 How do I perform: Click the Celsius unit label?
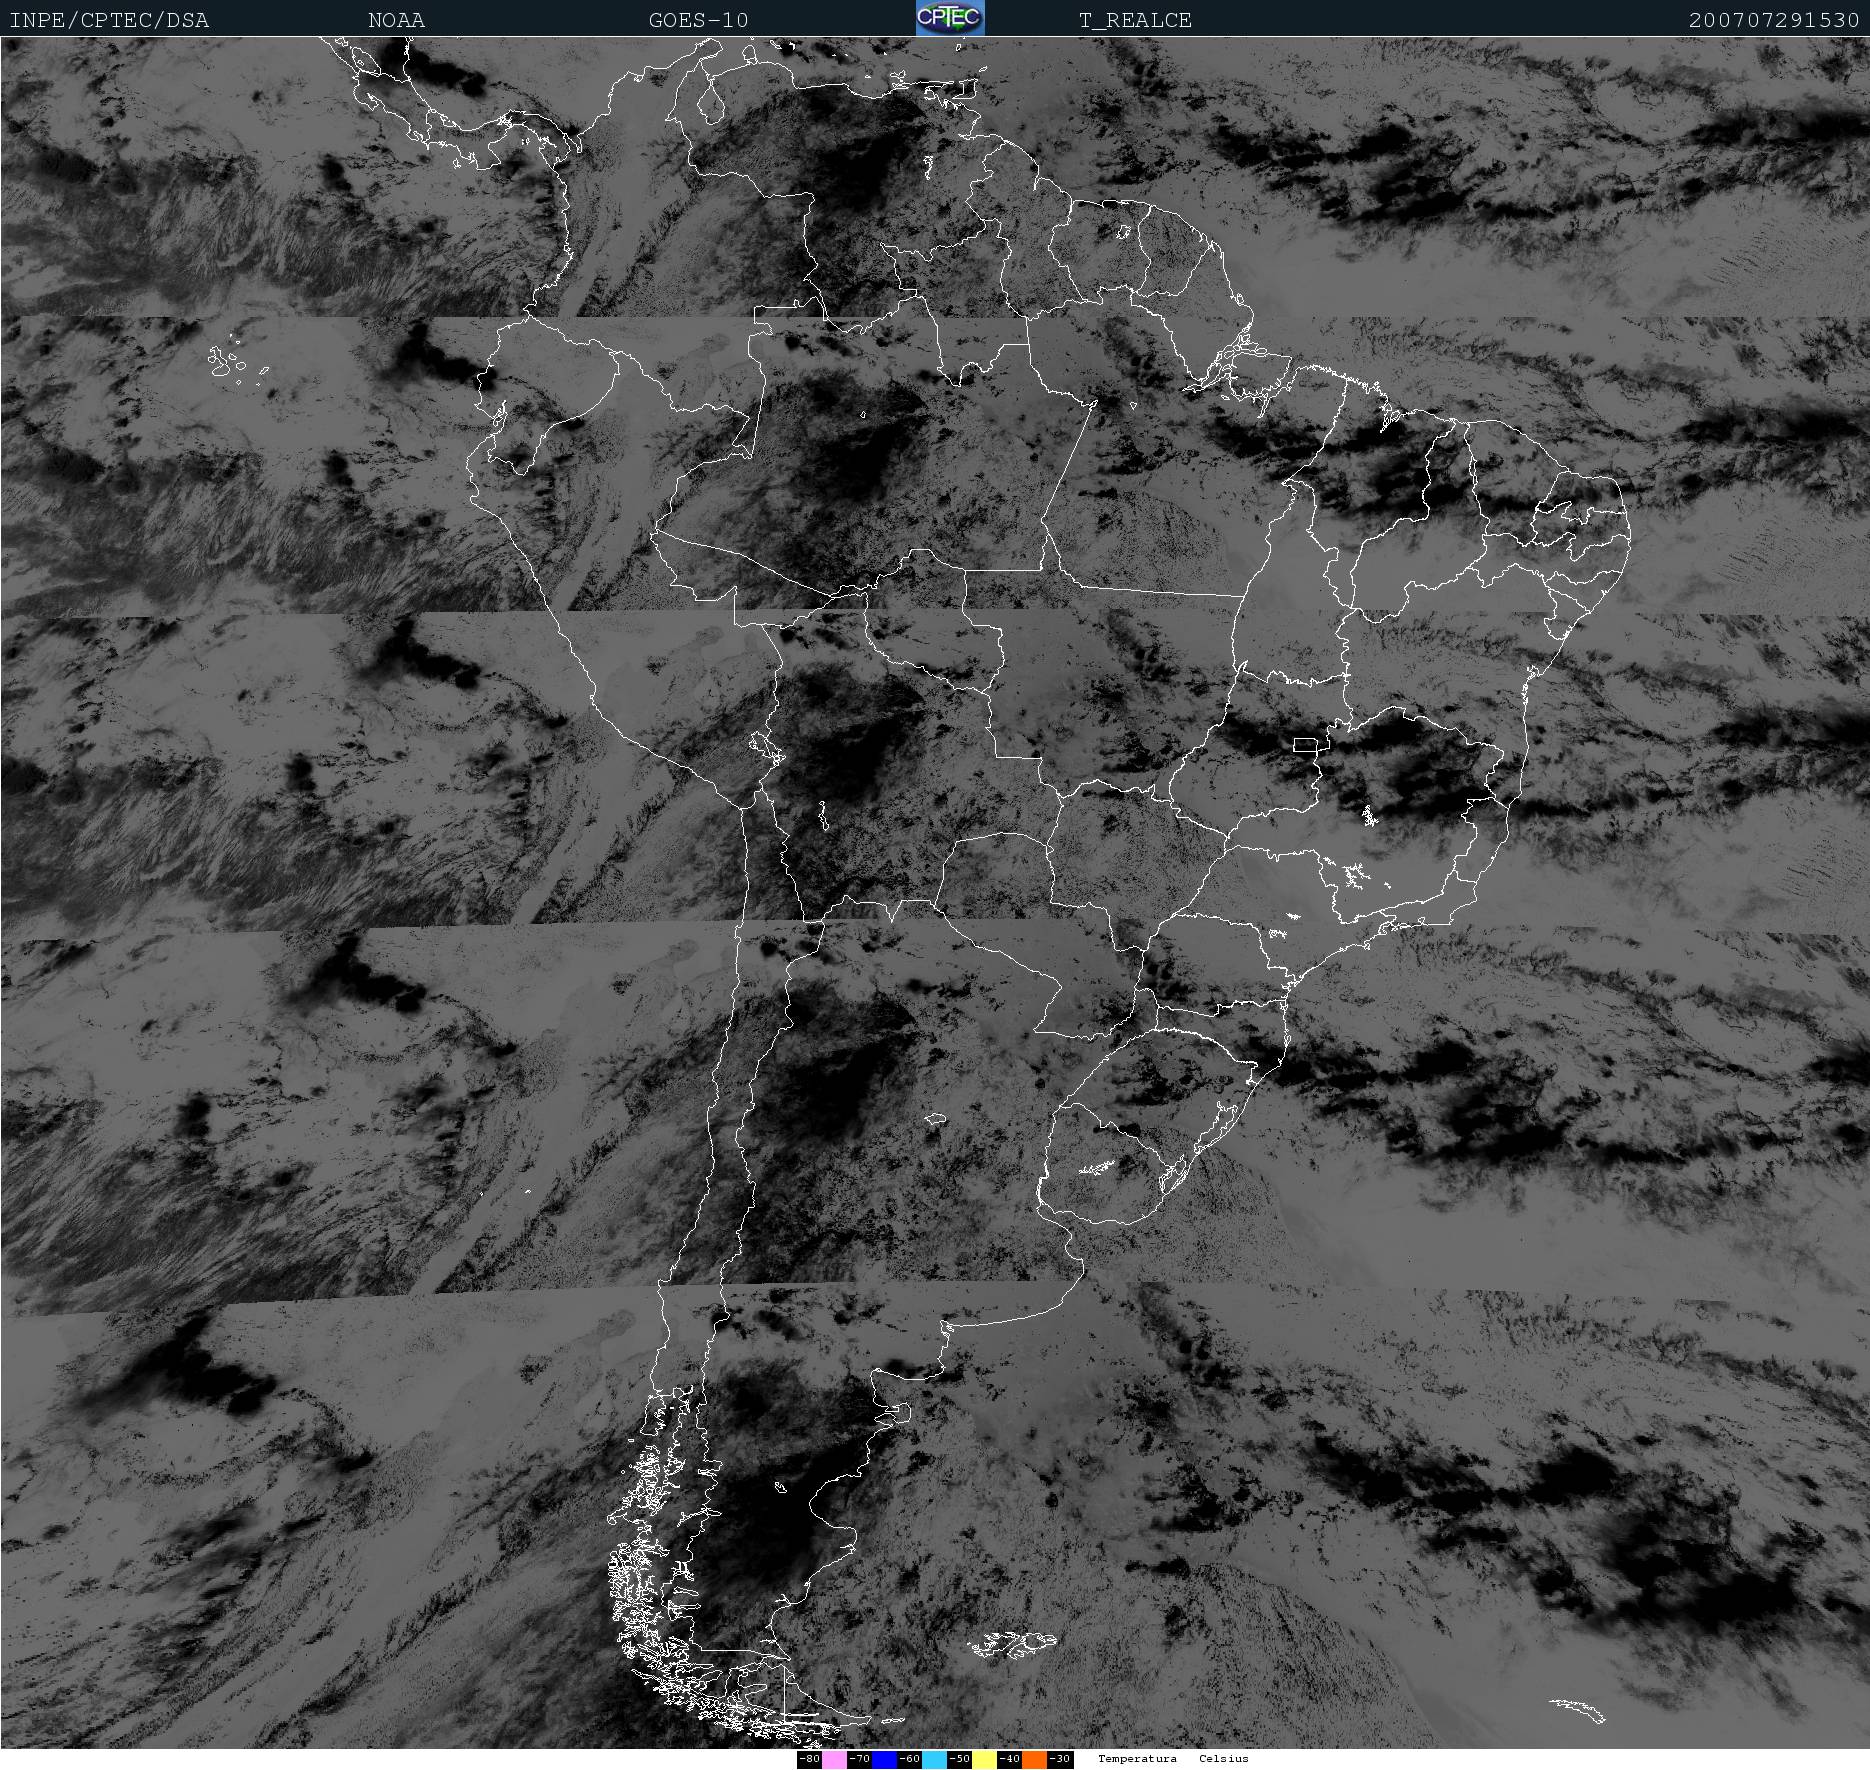1224,1759
